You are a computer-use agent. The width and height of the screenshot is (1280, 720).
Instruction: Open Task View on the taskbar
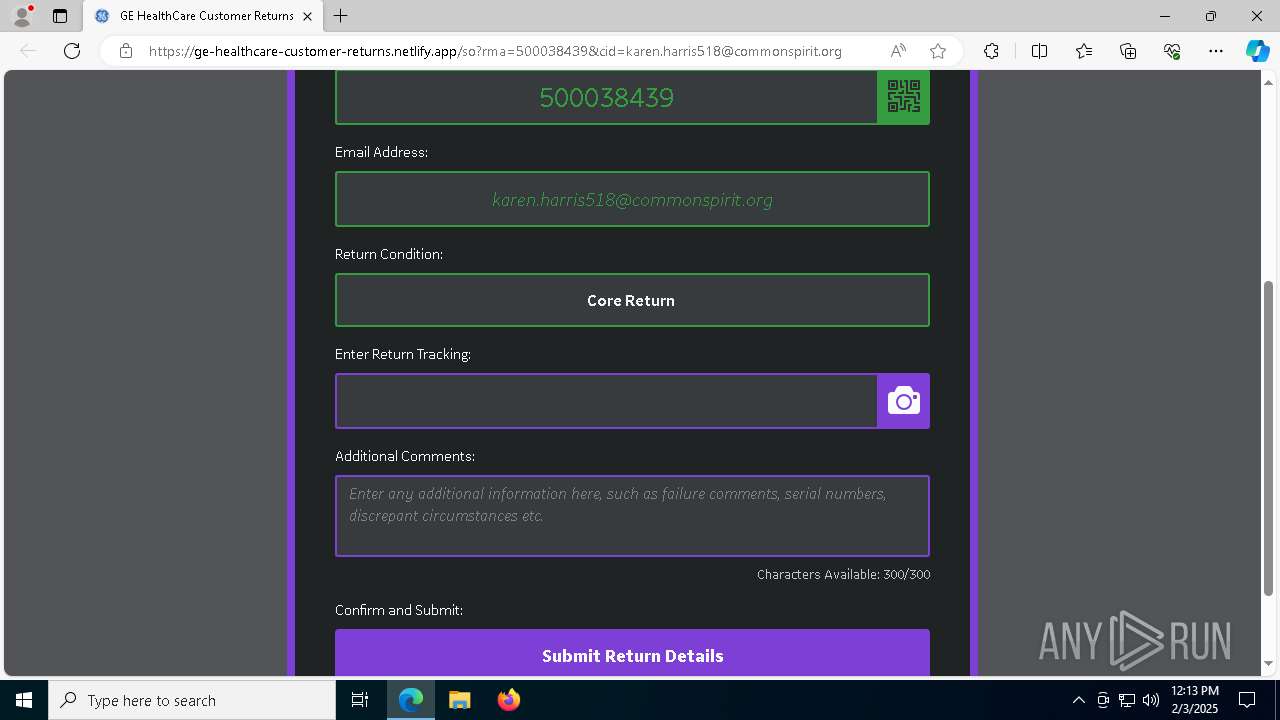[360, 700]
